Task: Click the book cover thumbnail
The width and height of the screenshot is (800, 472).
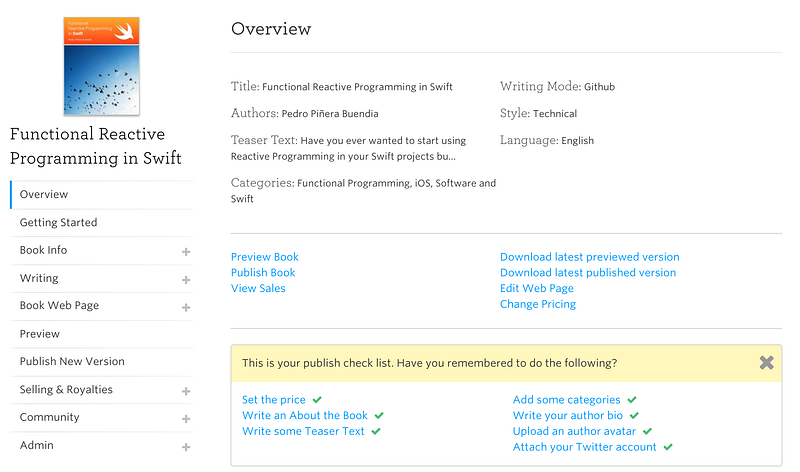Action: (x=102, y=66)
